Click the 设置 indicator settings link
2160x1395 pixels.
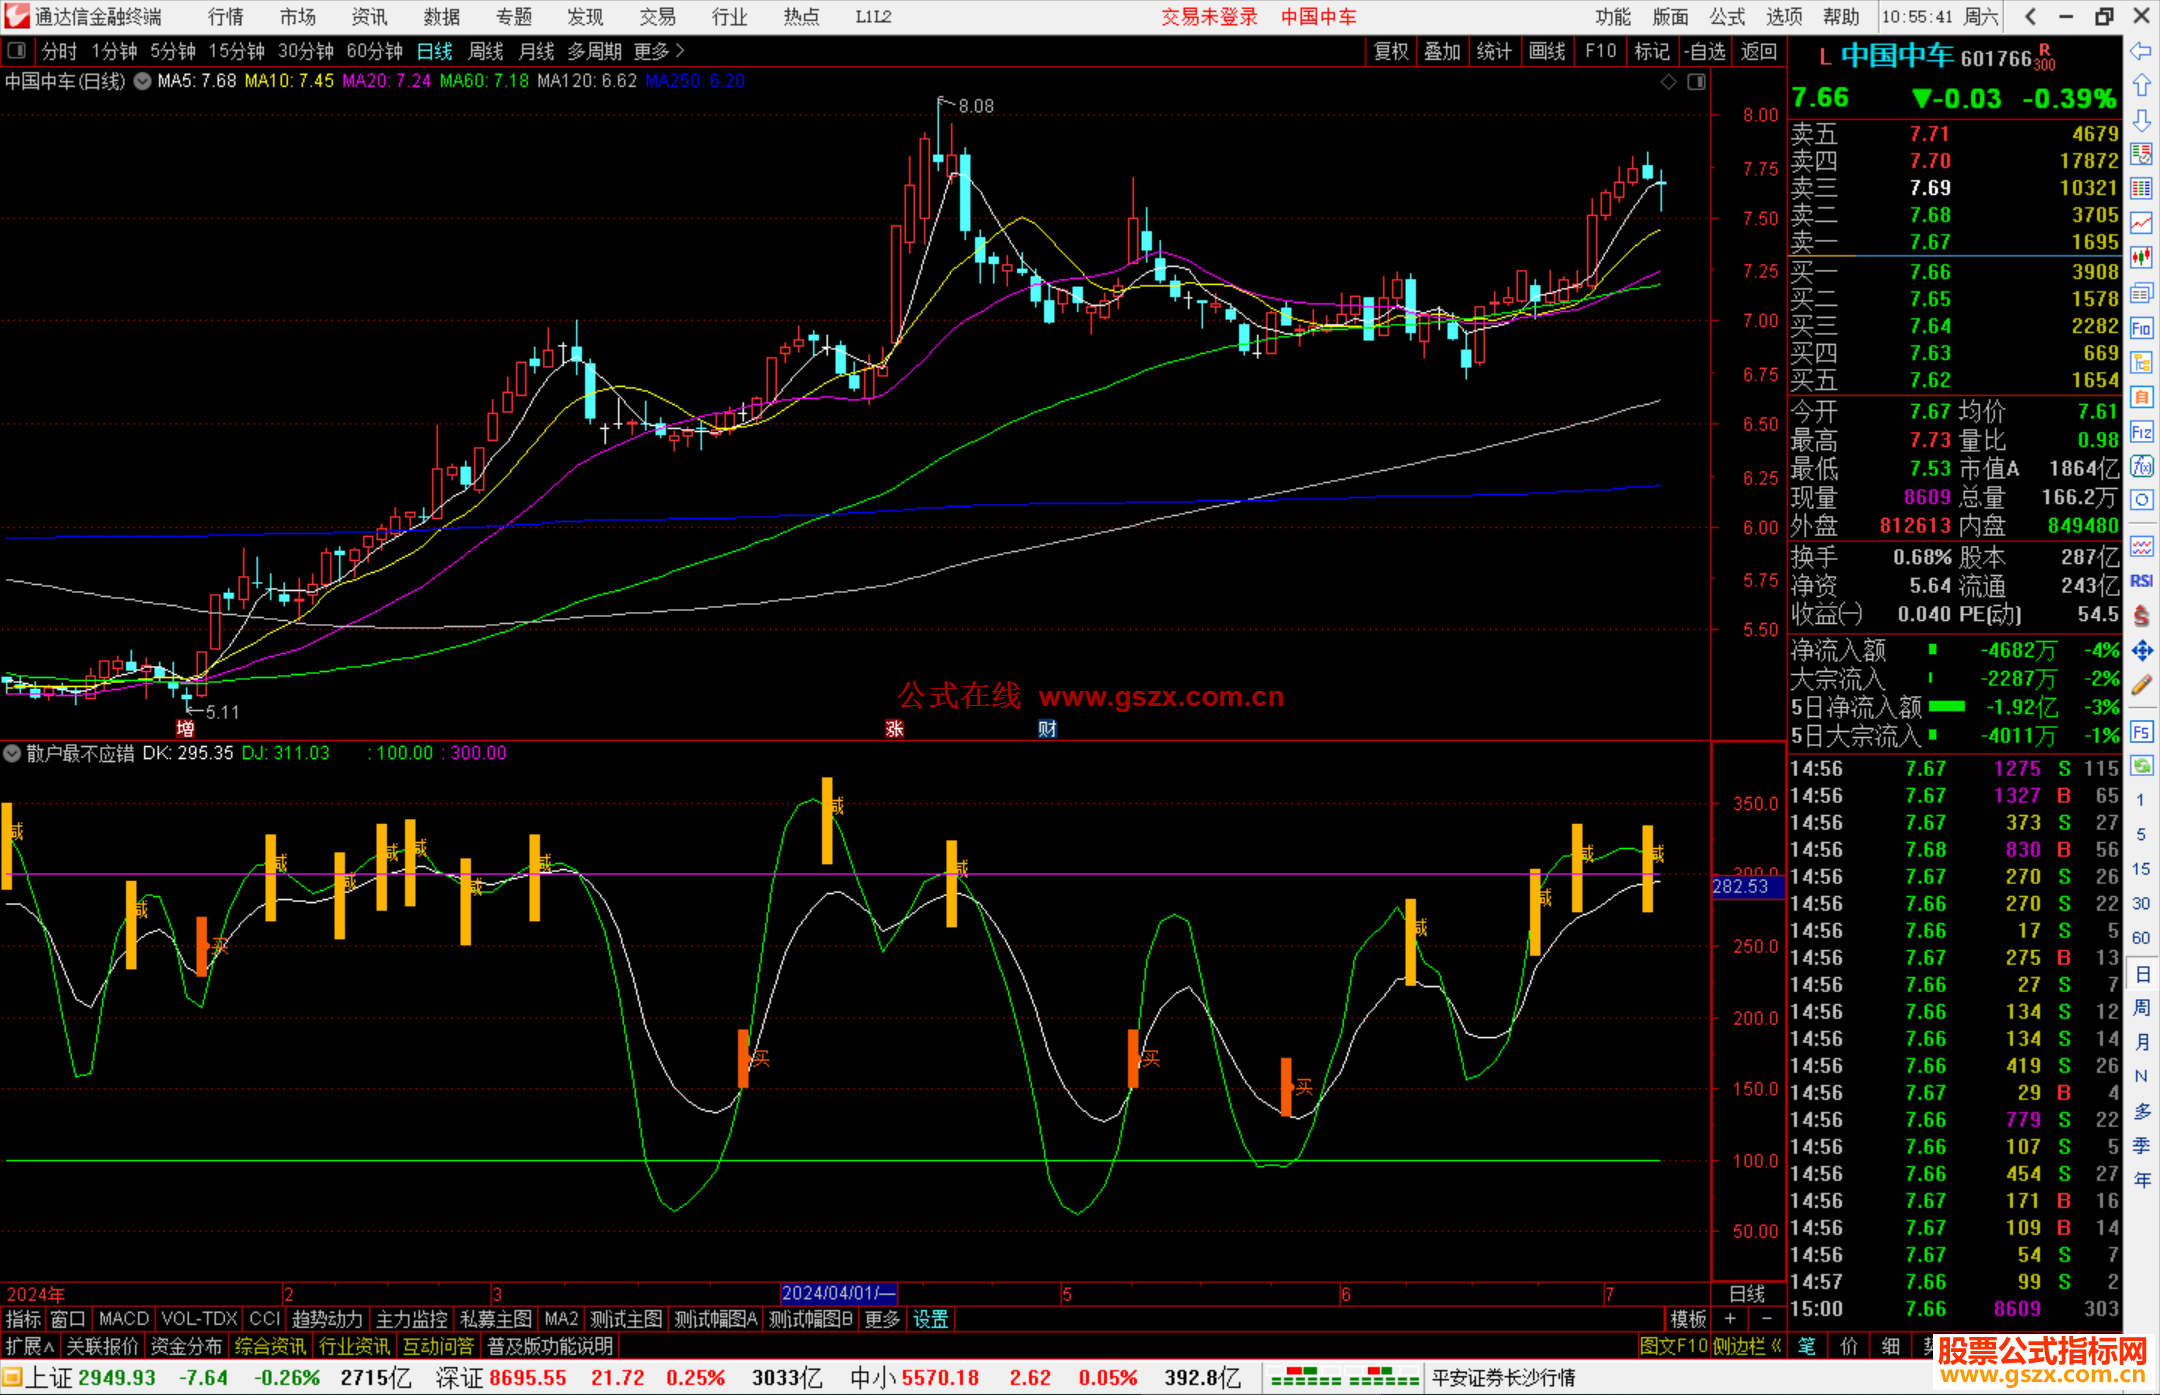[x=930, y=1319]
